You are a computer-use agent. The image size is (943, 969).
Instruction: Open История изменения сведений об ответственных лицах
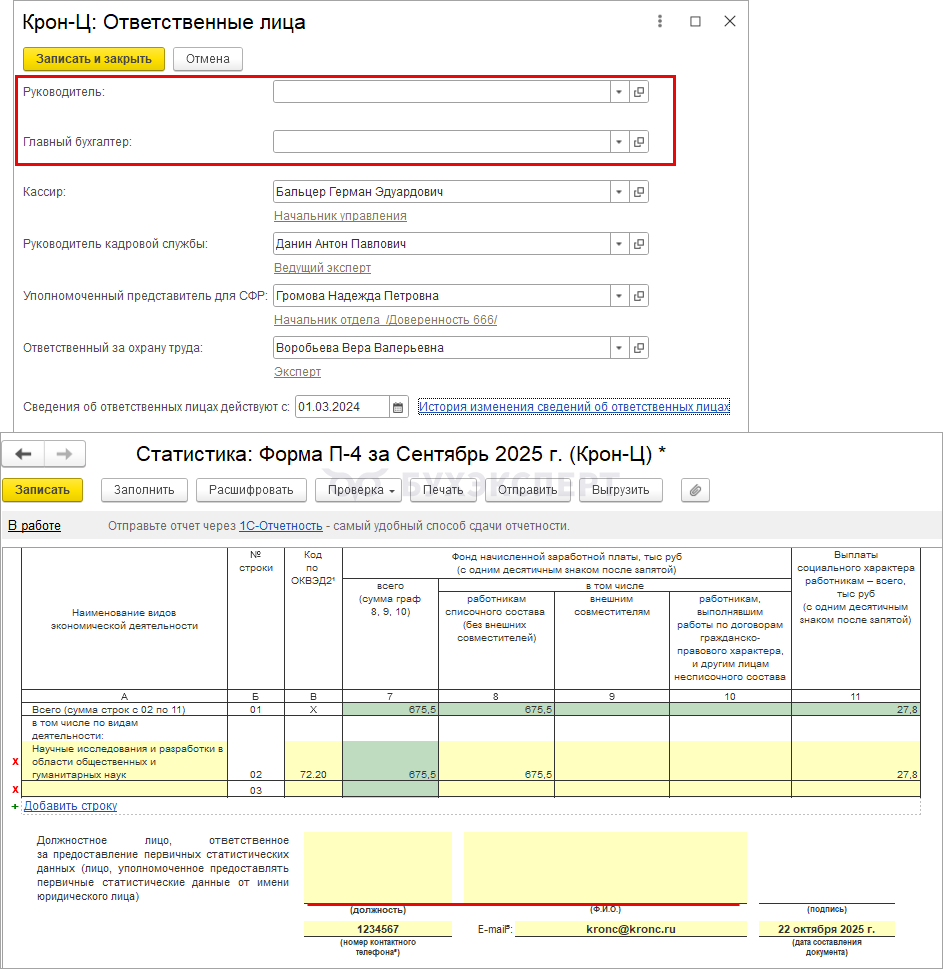[x=574, y=407]
